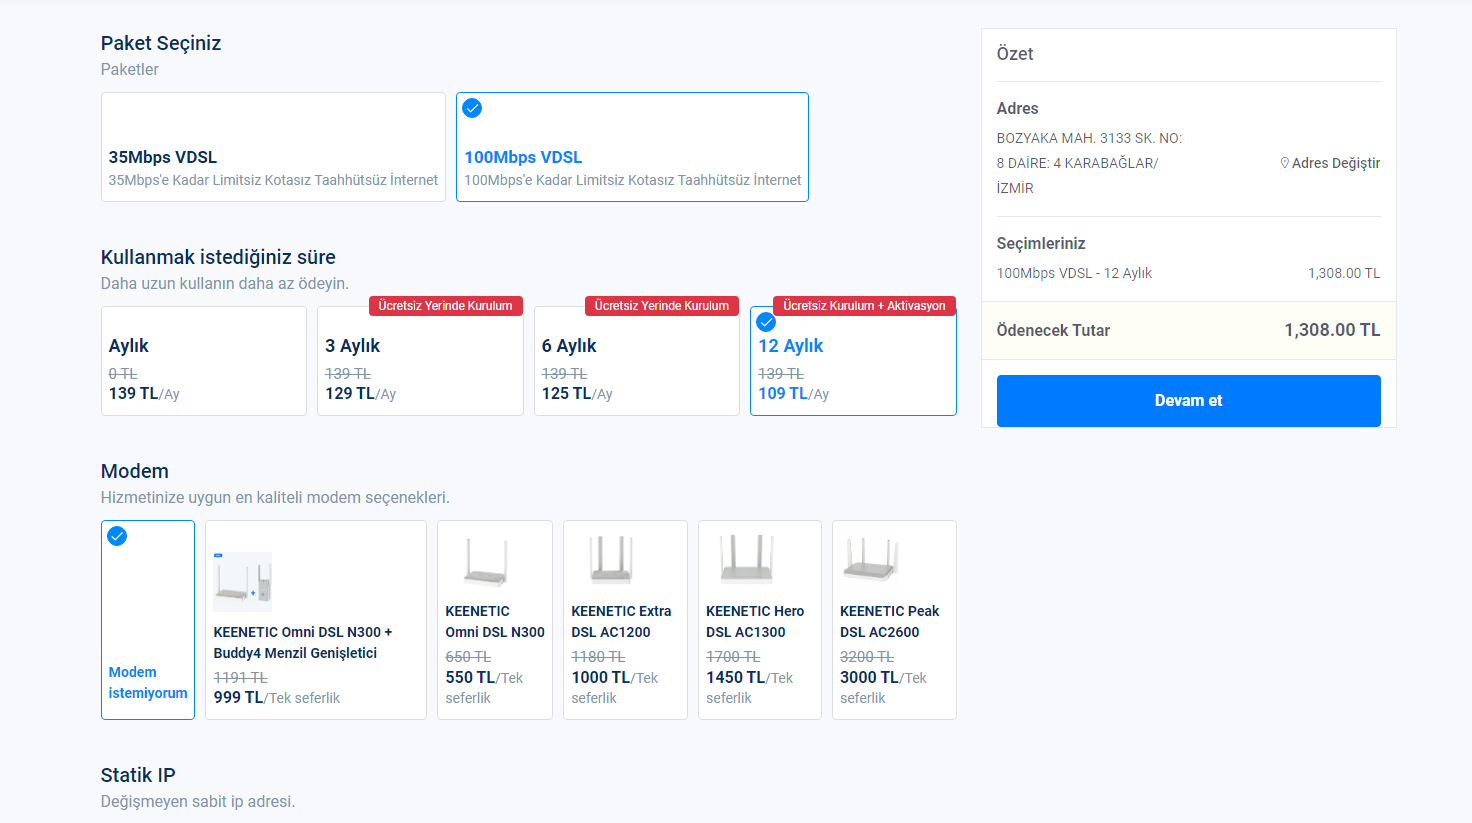Click the 999 TL/Tek seferlik price
This screenshot has height=823, width=1472.
[277, 698]
